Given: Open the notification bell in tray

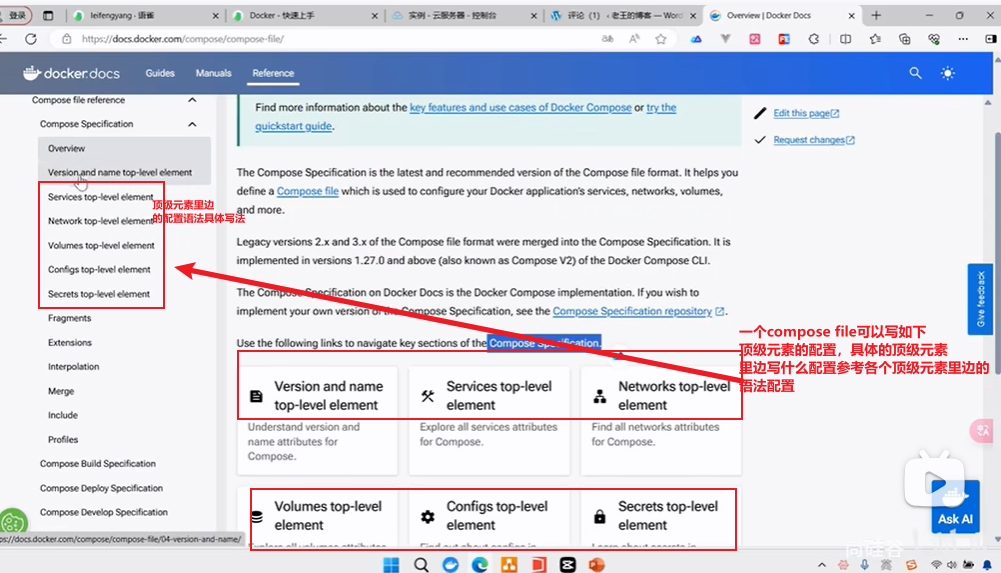Looking at the screenshot, I should [987, 565].
